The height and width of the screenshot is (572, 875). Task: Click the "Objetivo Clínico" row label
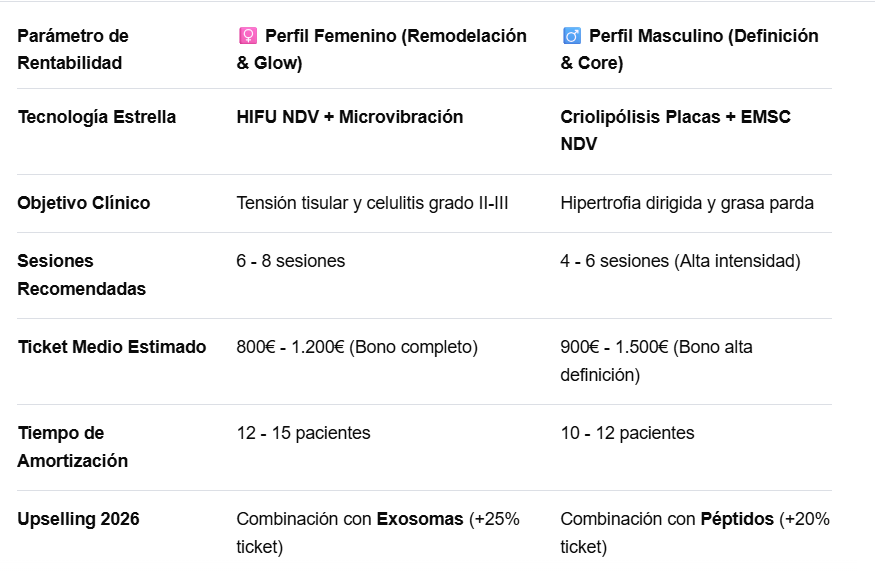point(84,203)
